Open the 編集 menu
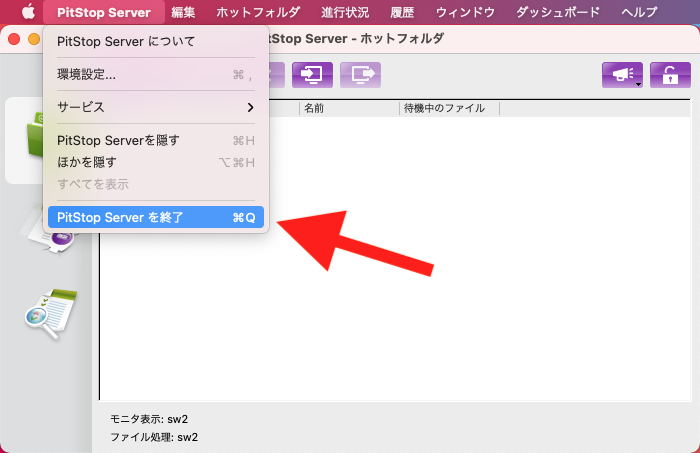This screenshot has height=453, width=700. pyautogui.click(x=183, y=12)
